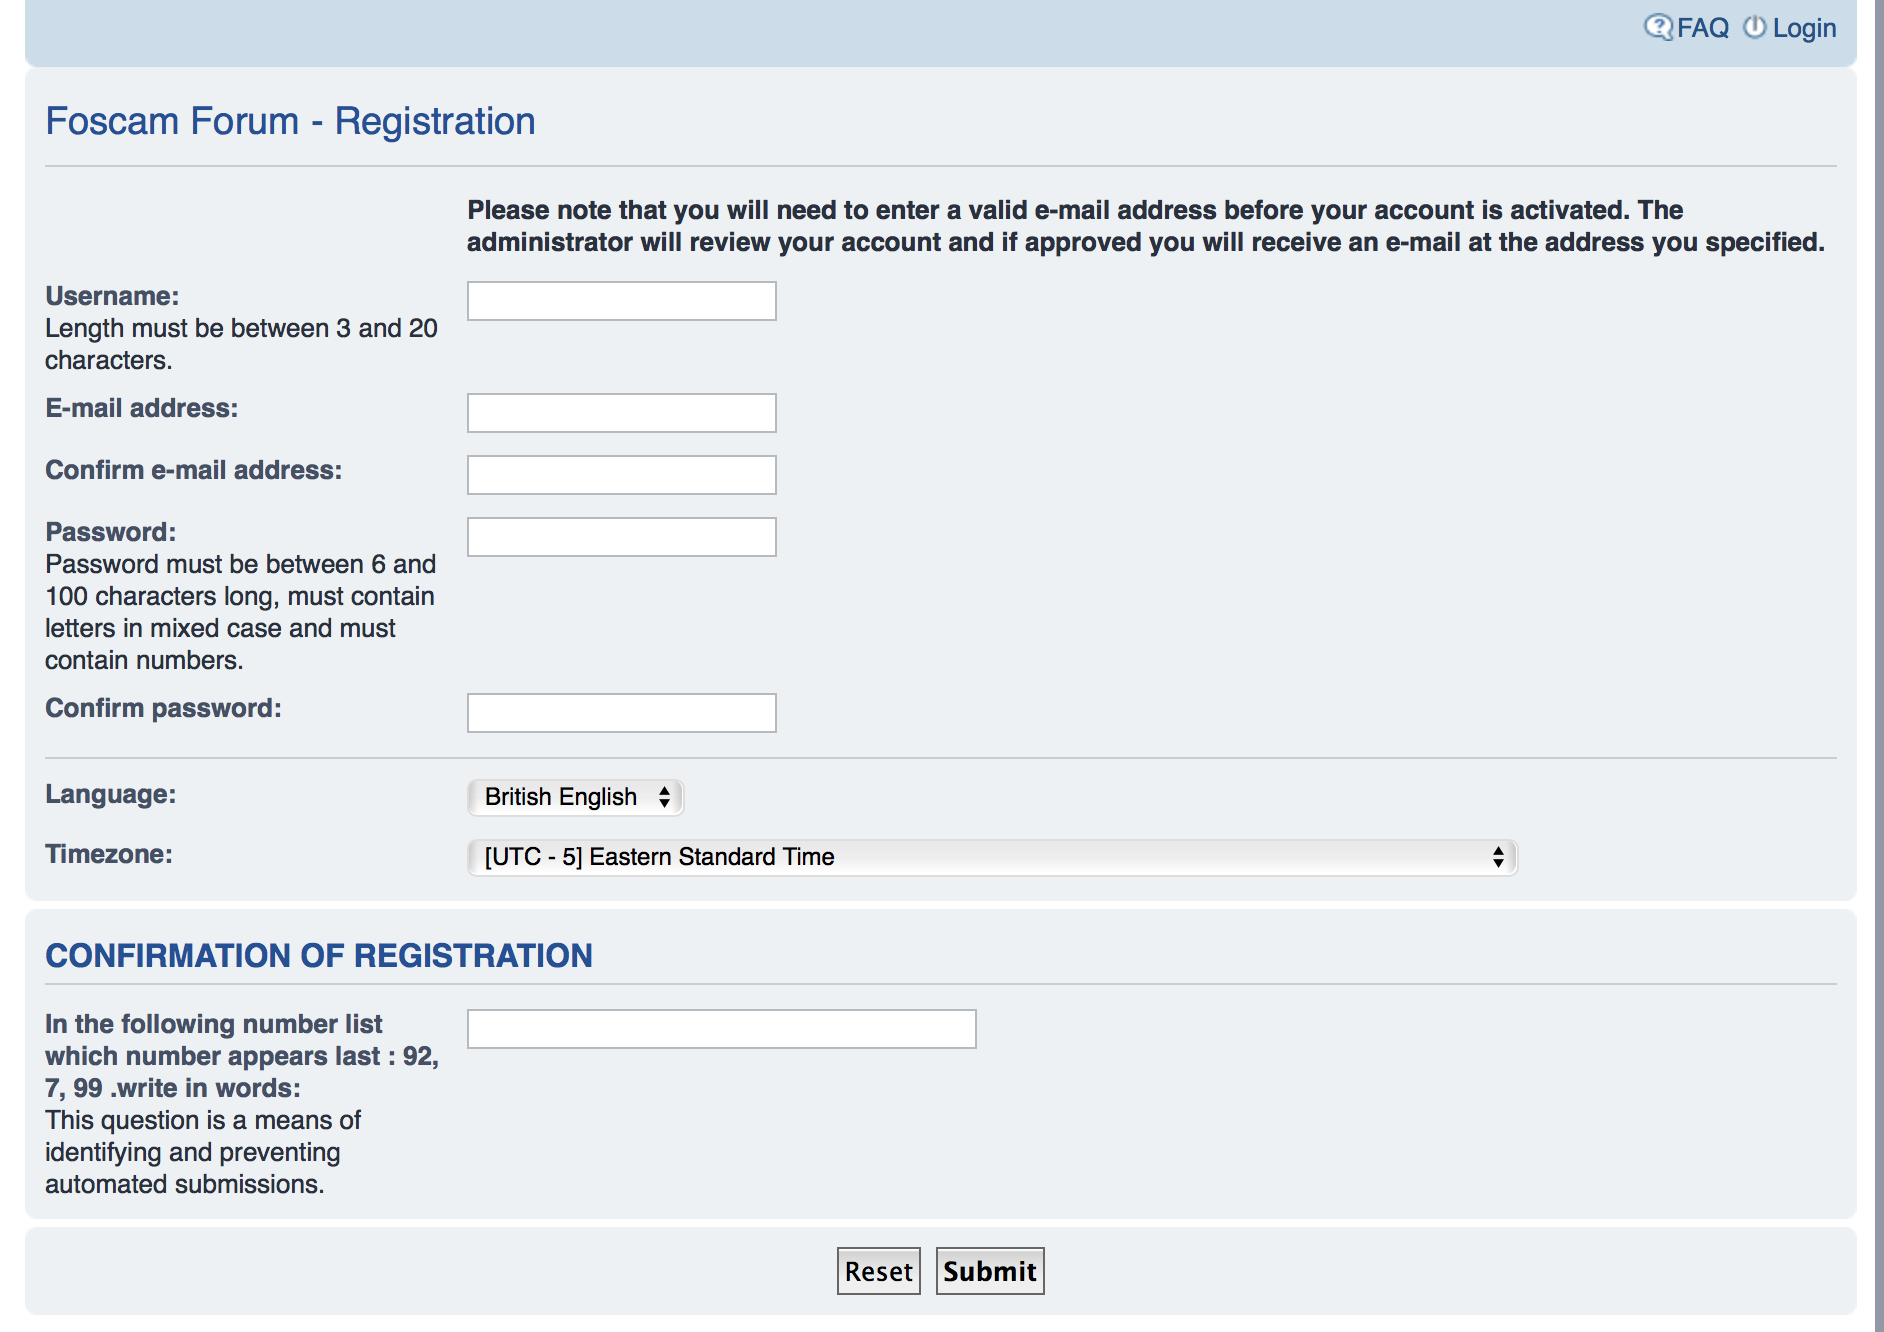Viewport: 1884px width, 1332px height.
Task: Open the FAQ link
Action: click(1702, 28)
